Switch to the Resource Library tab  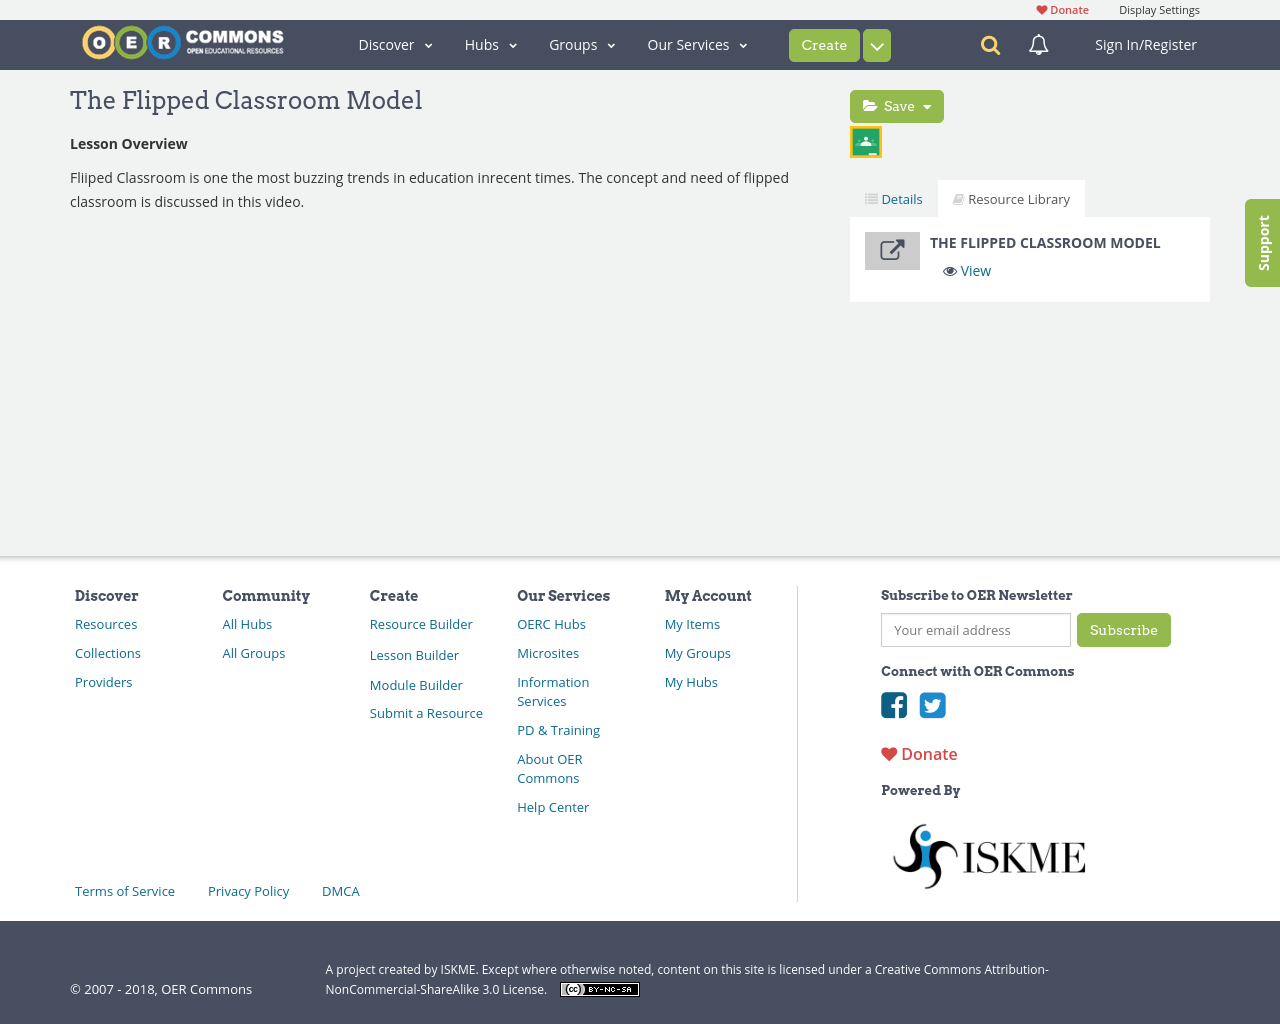pyautogui.click(x=1011, y=198)
